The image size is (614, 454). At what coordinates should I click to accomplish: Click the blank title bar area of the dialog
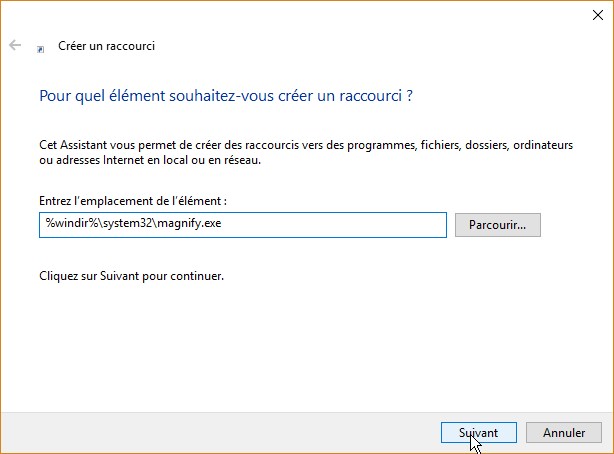click(300, 14)
